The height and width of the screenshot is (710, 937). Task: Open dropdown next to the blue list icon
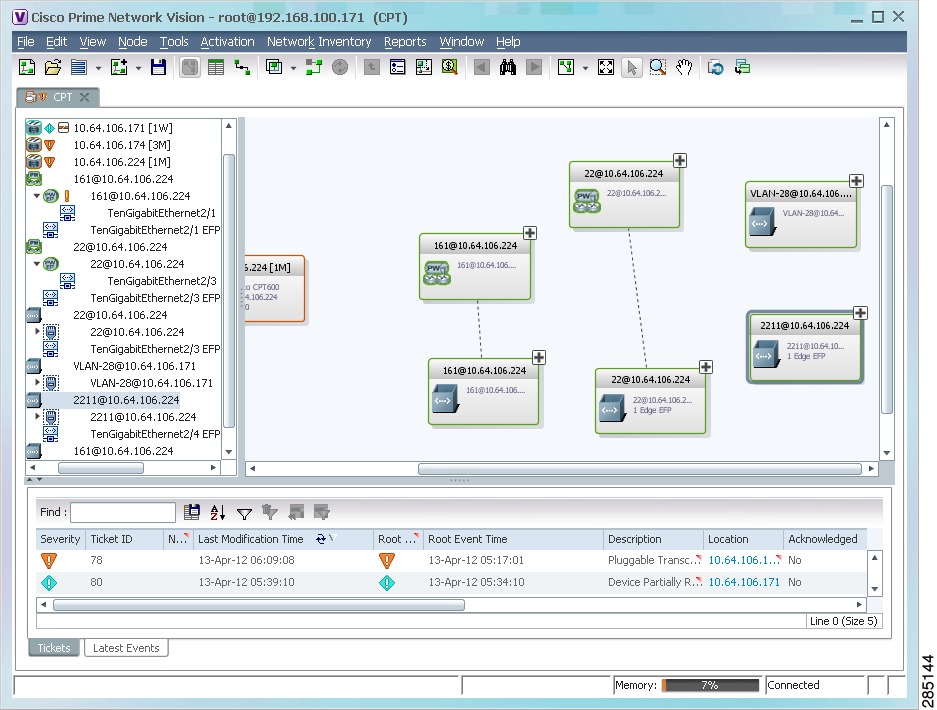(x=98, y=68)
